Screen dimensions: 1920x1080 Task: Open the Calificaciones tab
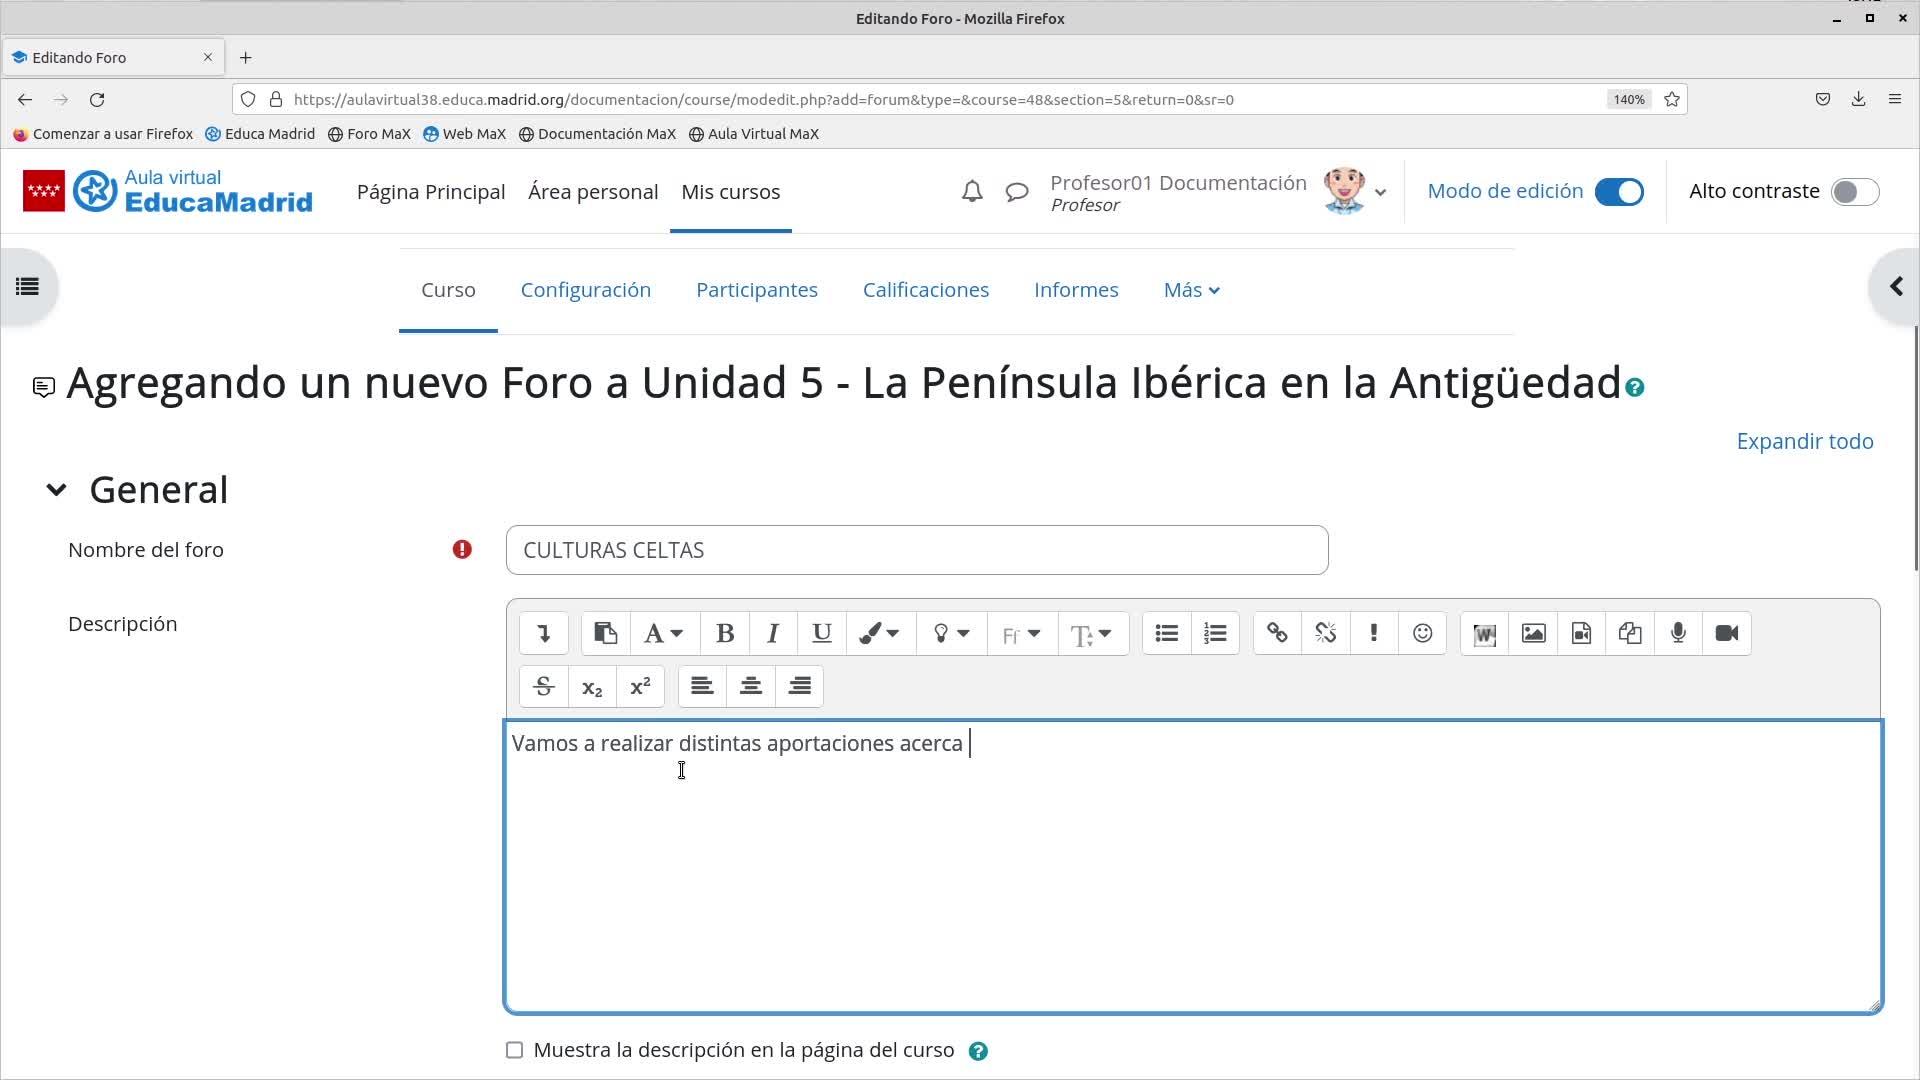coord(925,290)
